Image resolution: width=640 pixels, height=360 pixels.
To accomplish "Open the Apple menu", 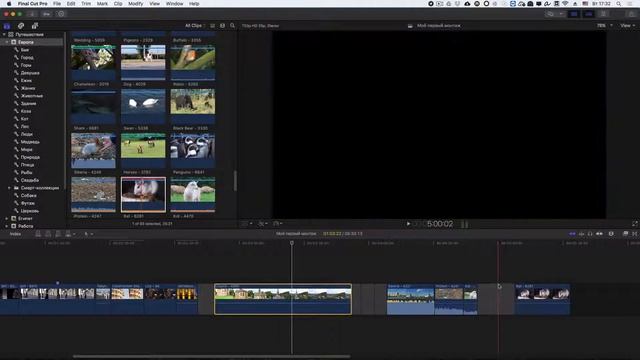I will pyautogui.click(x=9, y=4).
